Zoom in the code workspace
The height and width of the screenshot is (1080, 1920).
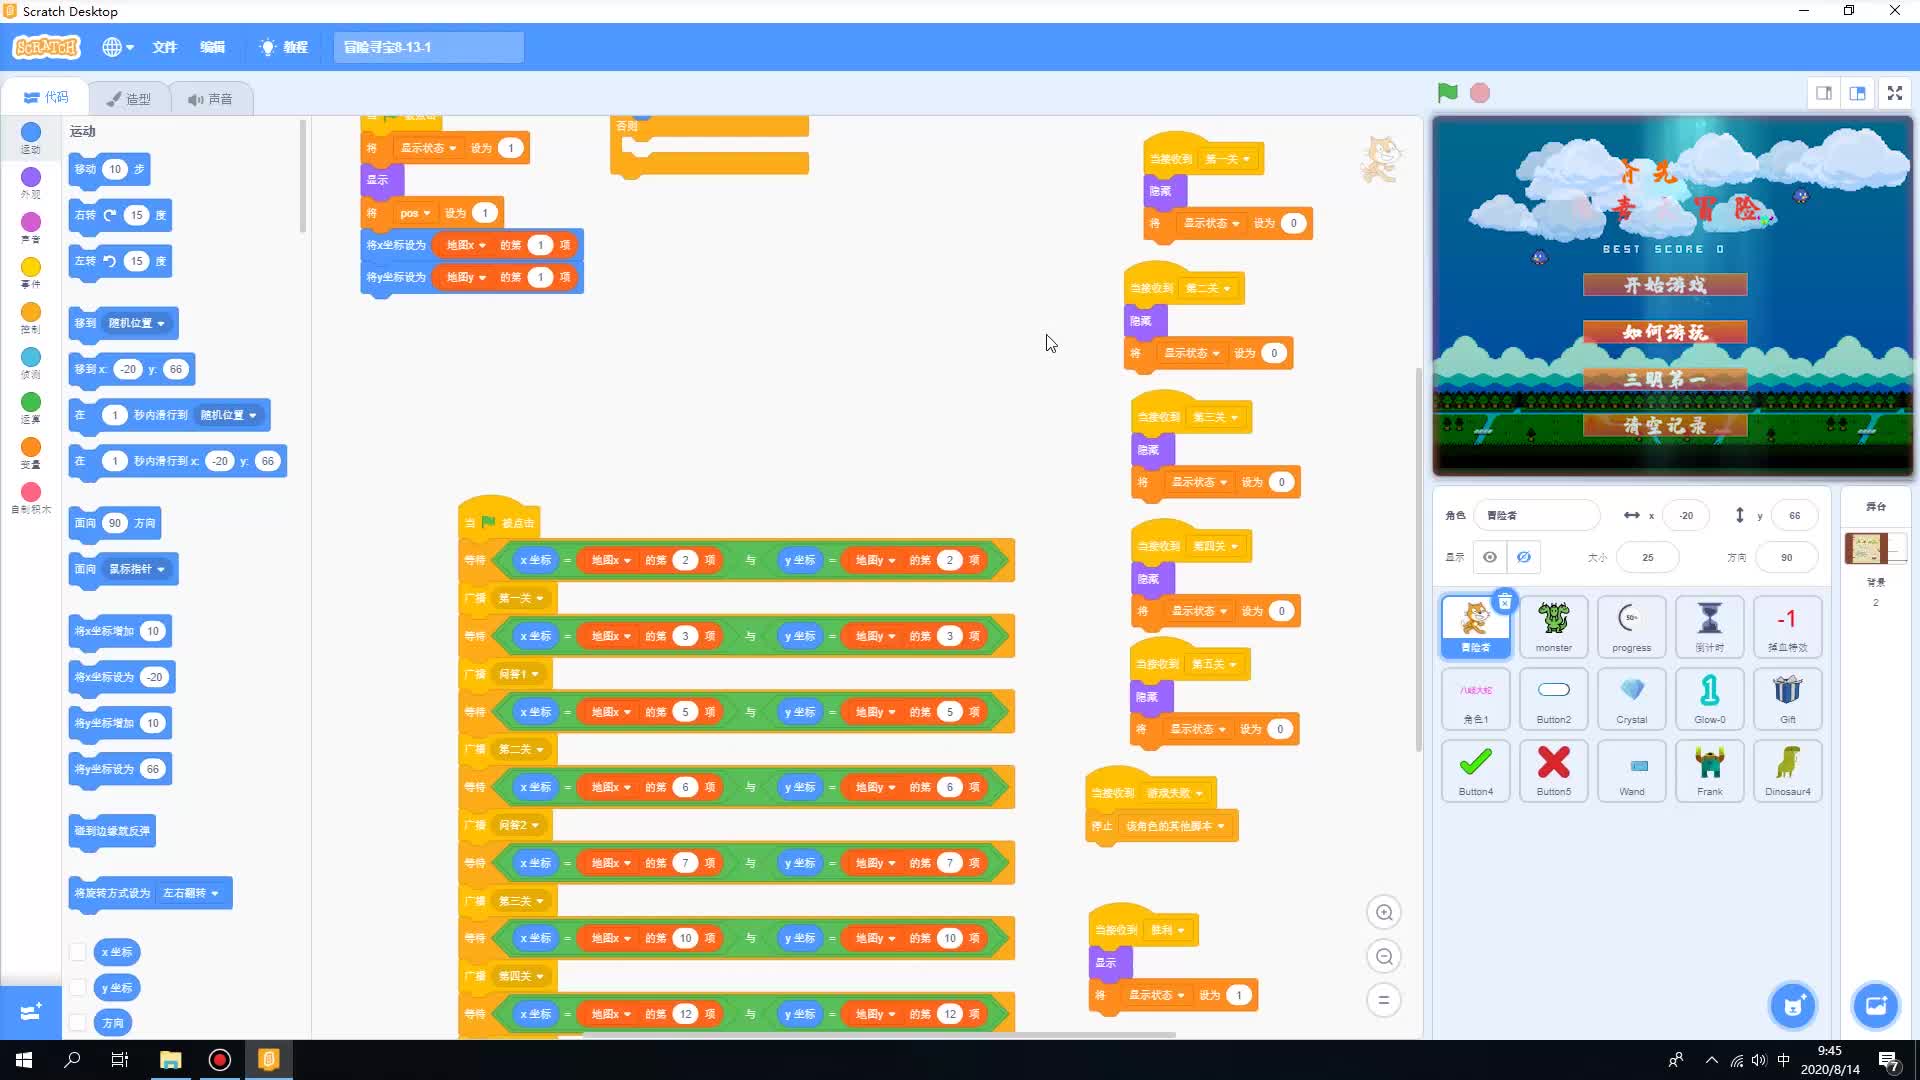click(x=1384, y=912)
